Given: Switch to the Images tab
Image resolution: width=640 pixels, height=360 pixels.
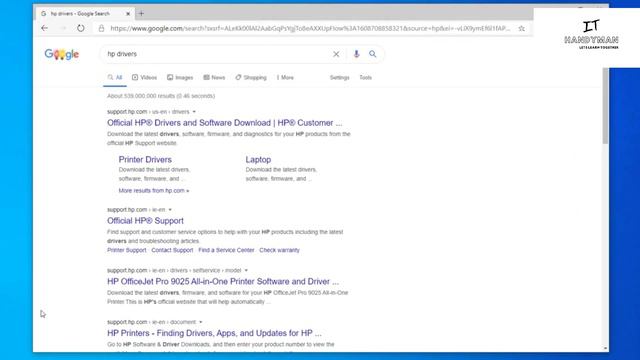Looking at the screenshot, I should click(x=180, y=78).
